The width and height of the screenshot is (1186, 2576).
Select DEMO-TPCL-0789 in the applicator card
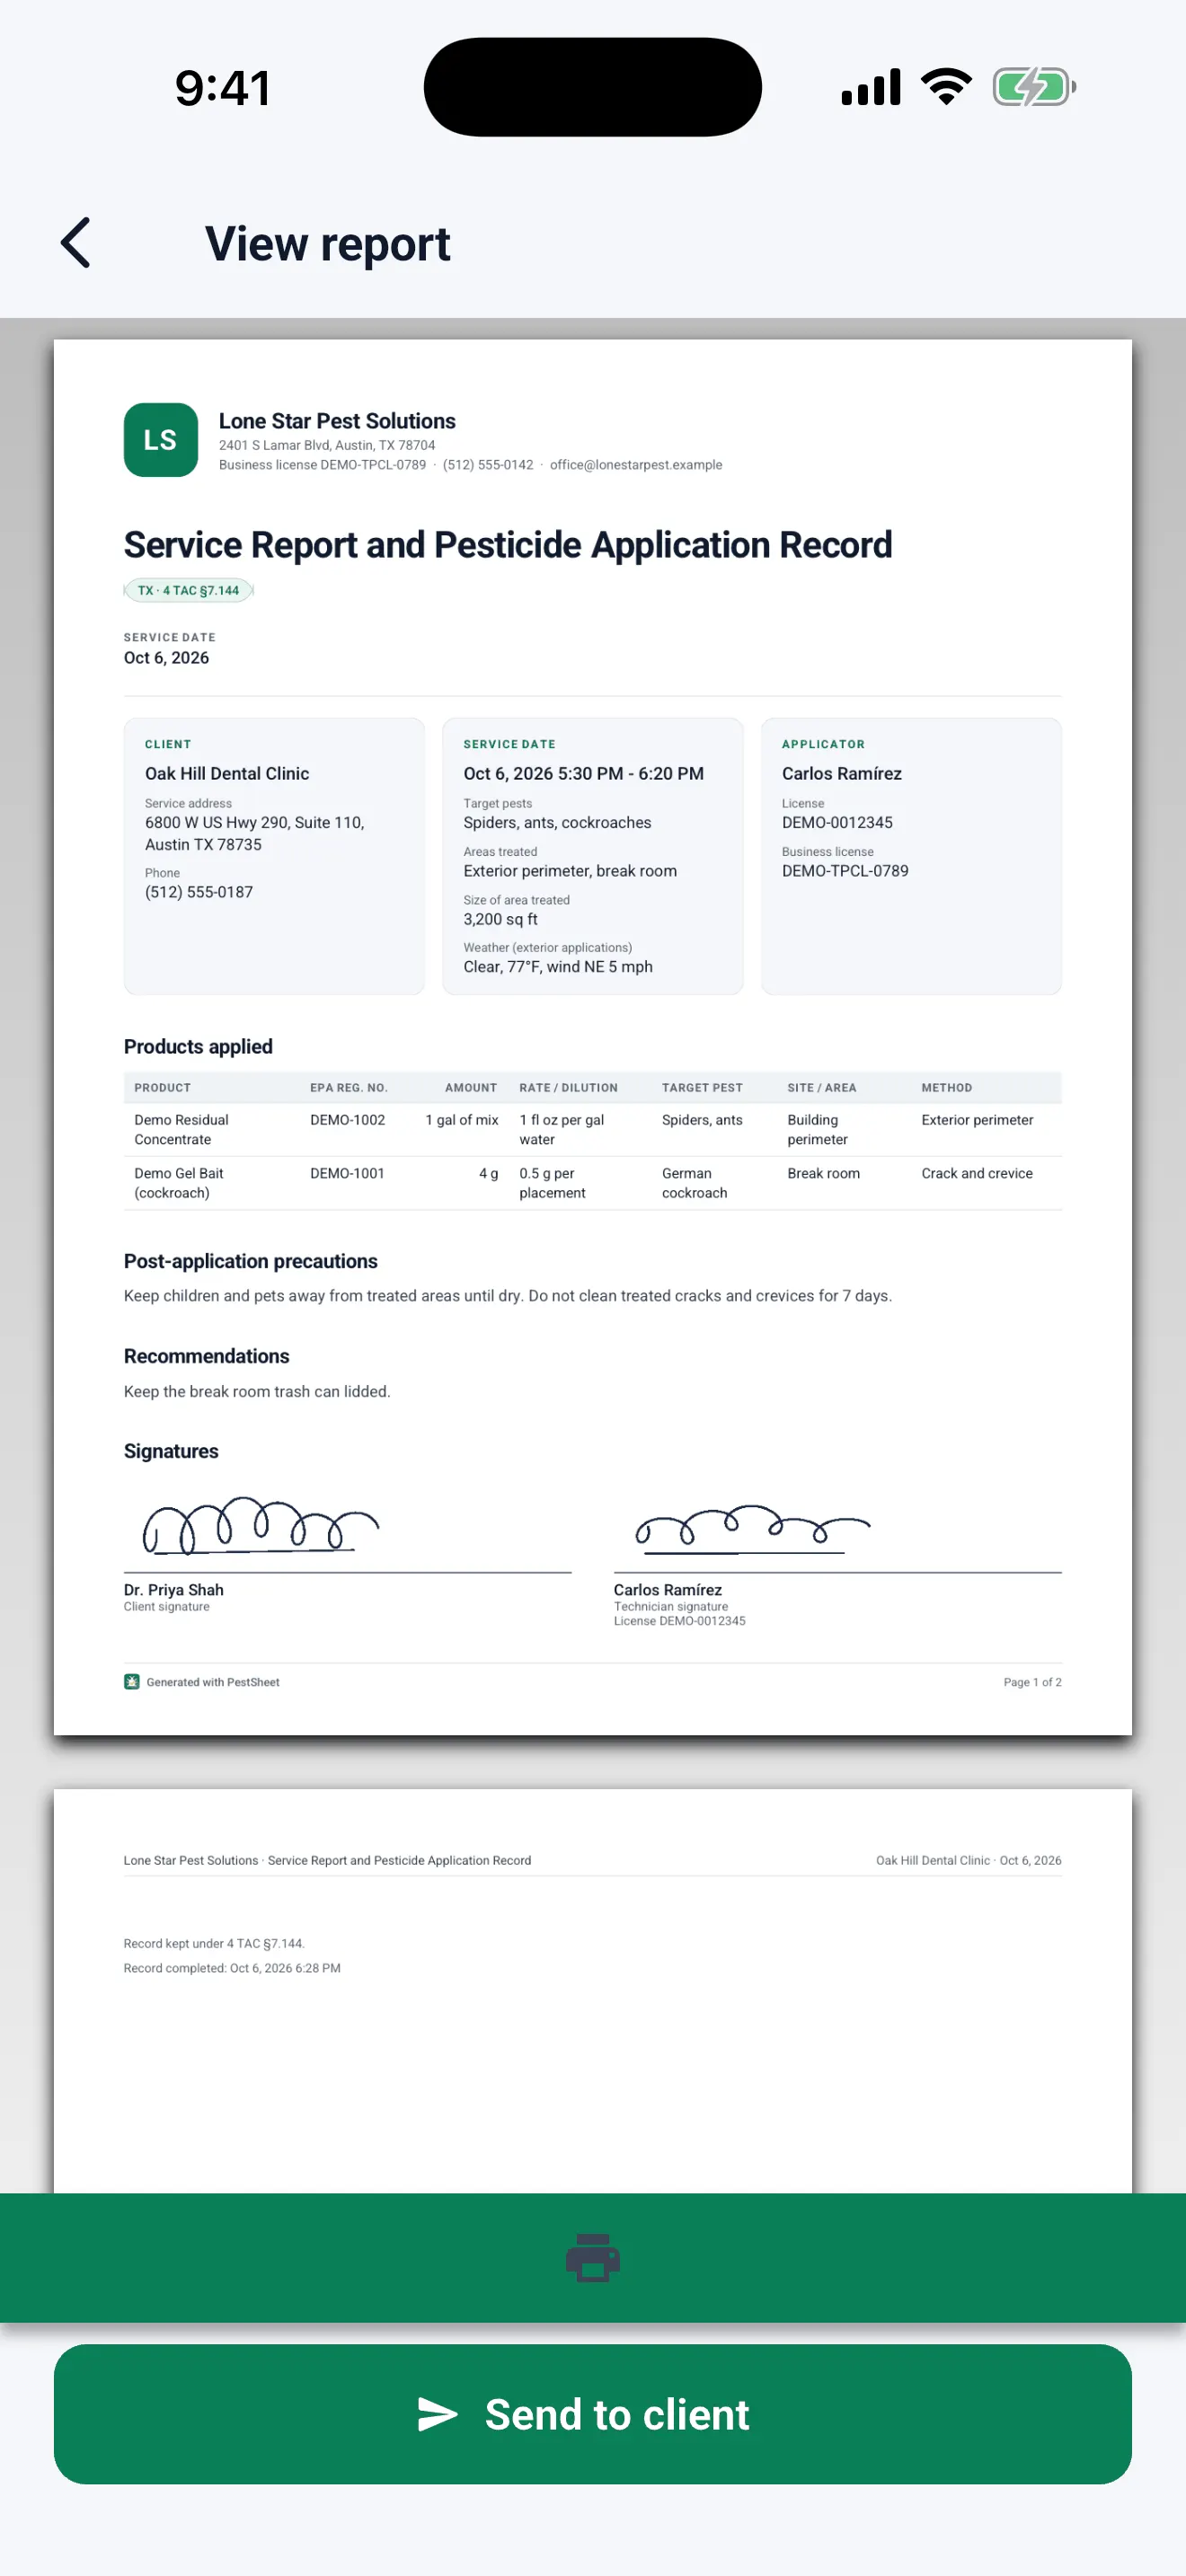coord(845,871)
